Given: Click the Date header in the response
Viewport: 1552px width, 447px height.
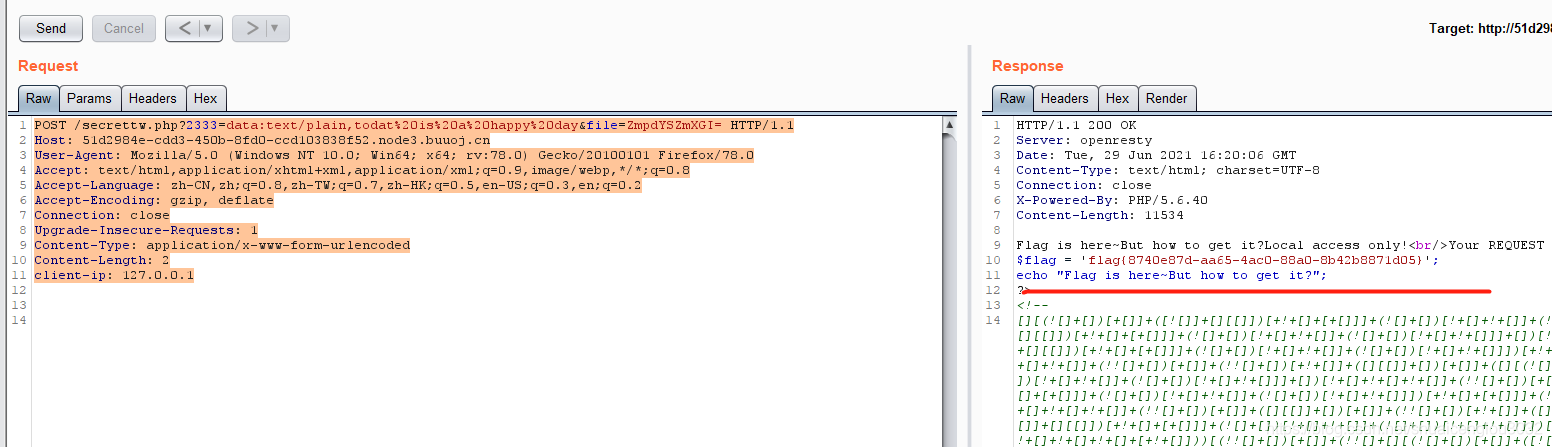Looking at the screenshot, I should 1156,155.
